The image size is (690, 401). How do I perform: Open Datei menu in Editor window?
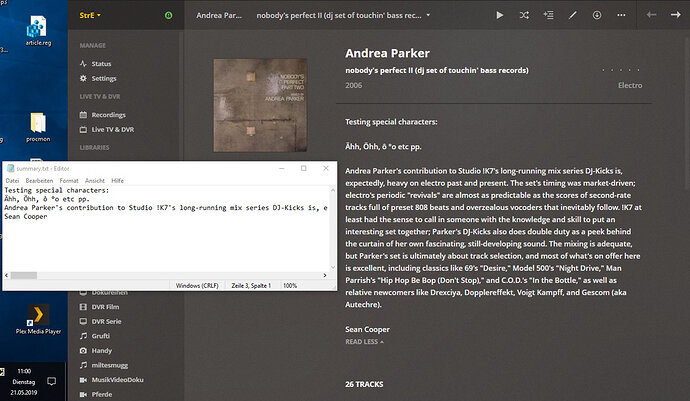12,180
